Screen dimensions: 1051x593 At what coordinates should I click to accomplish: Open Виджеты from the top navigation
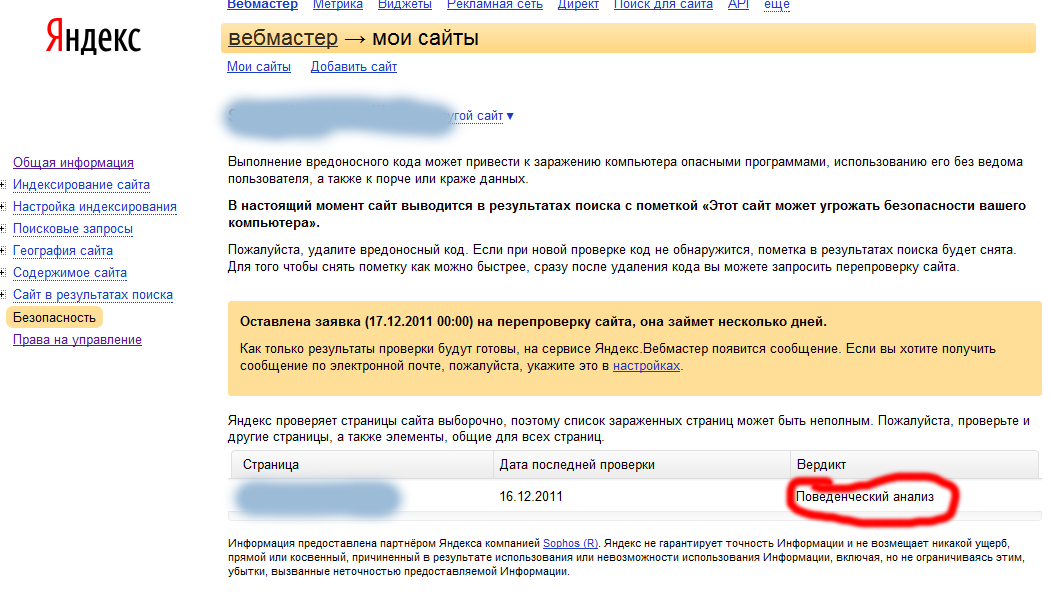click(x=405, y=5)
